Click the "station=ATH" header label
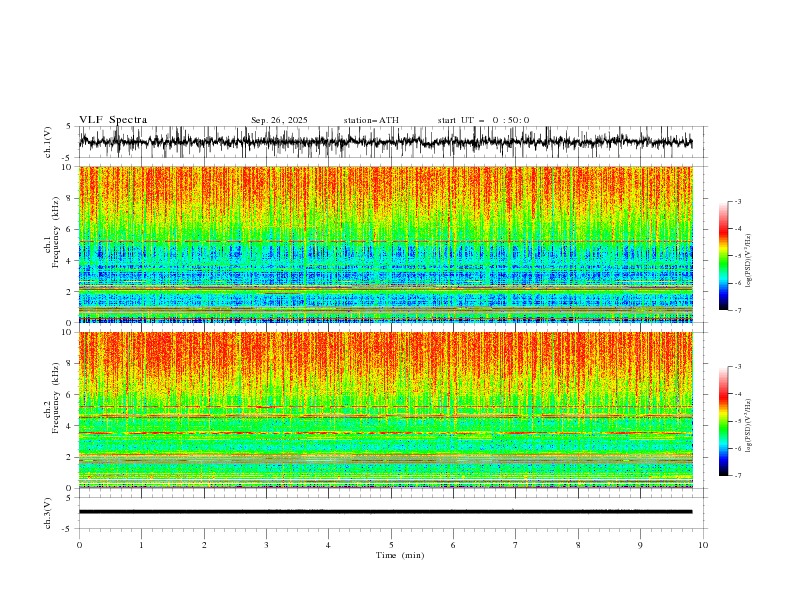792x612 pixels. click(x=371, y=120)
